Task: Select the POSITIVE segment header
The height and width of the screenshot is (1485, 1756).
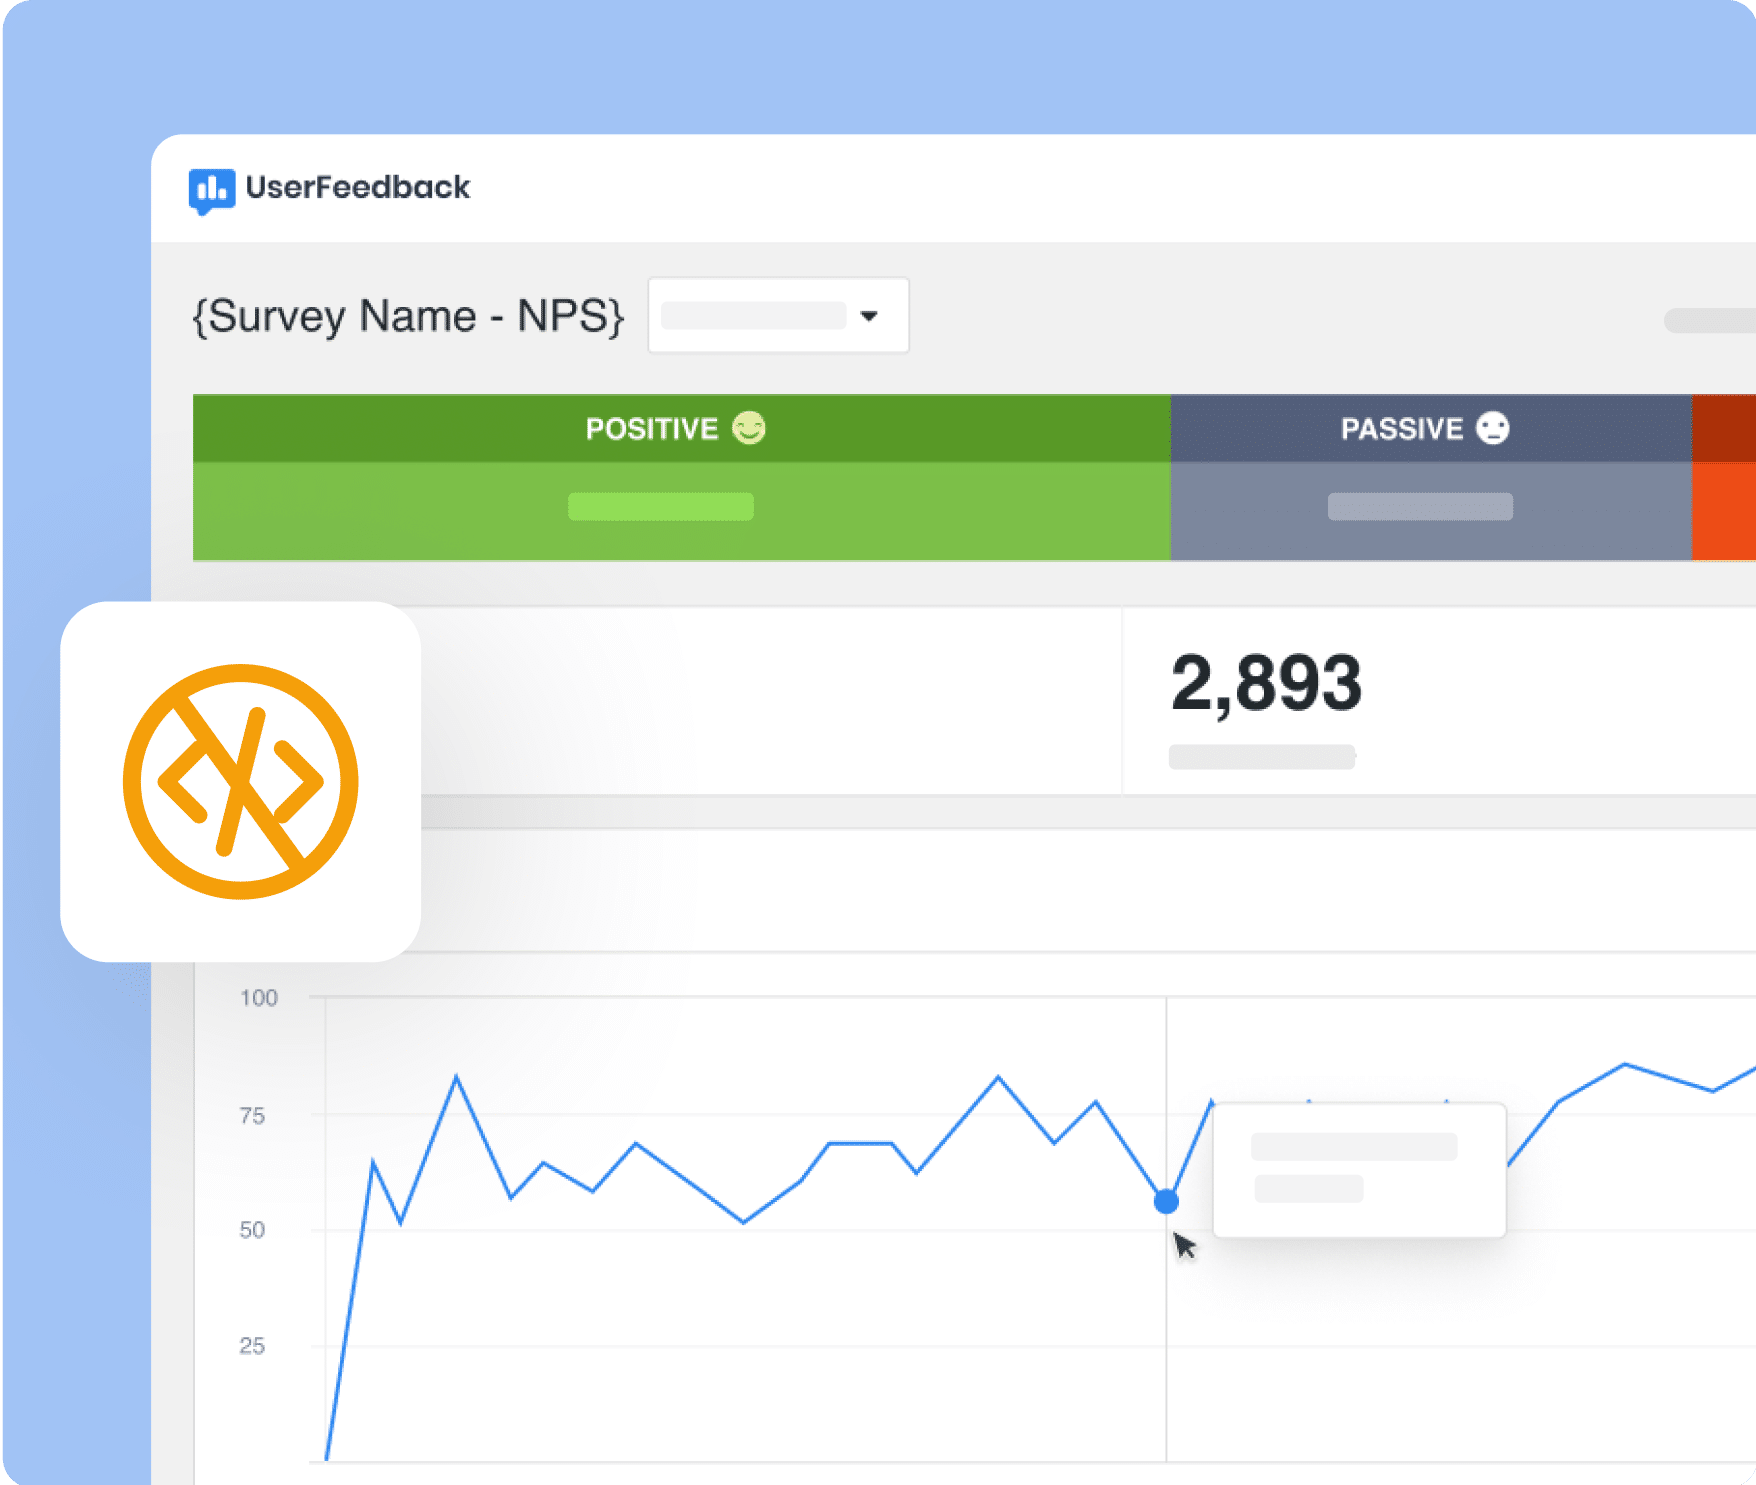Action: coord(681,428)
